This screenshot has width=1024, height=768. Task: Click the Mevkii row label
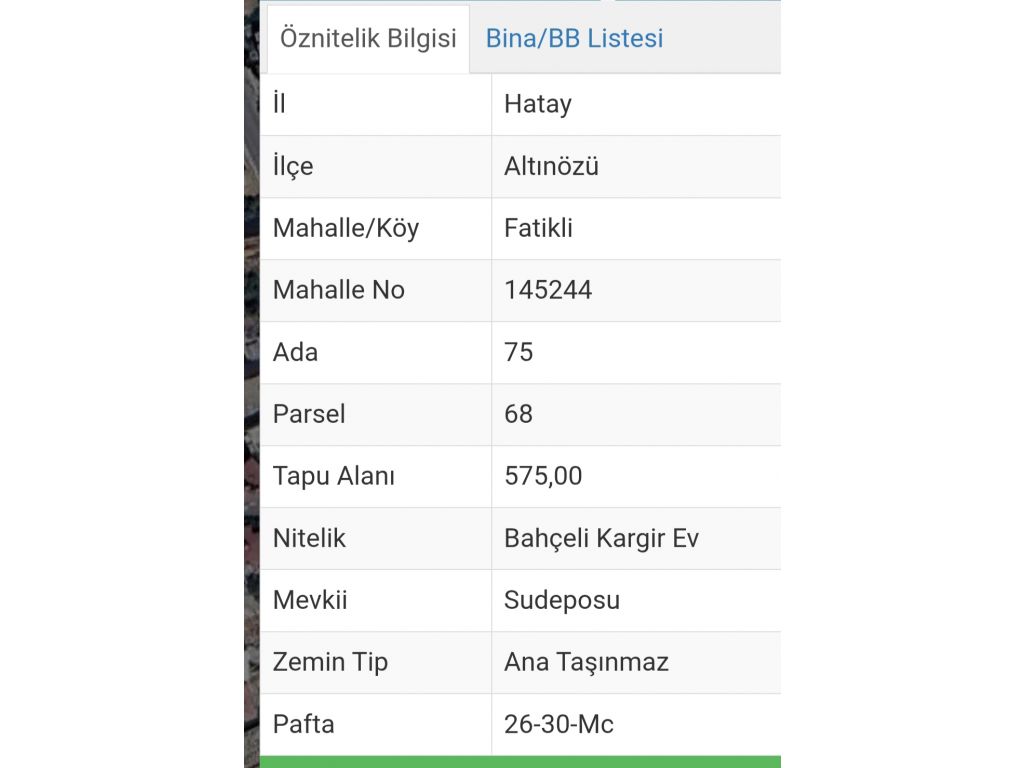click(x=310, y=600)
